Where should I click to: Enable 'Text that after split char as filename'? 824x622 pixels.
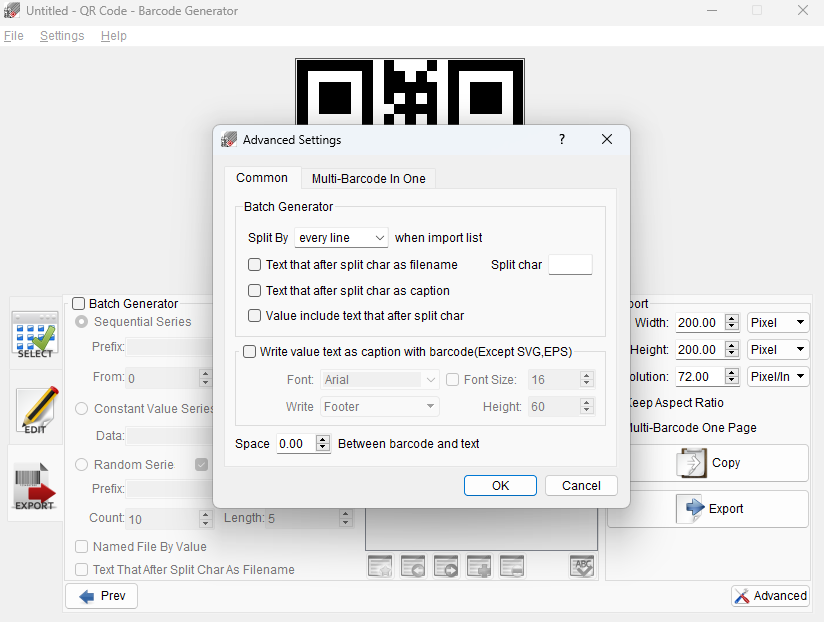tap(255, 265)
